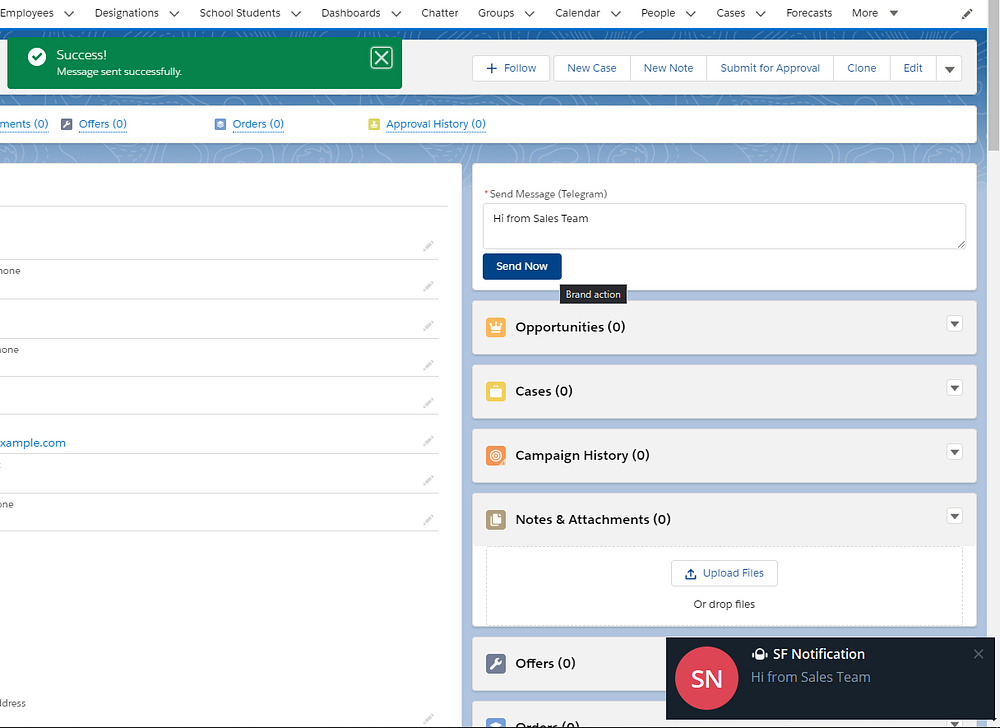Click Submit for Approval
The width and height of the screenshot is (1000, 728).
tap(770, 69)
